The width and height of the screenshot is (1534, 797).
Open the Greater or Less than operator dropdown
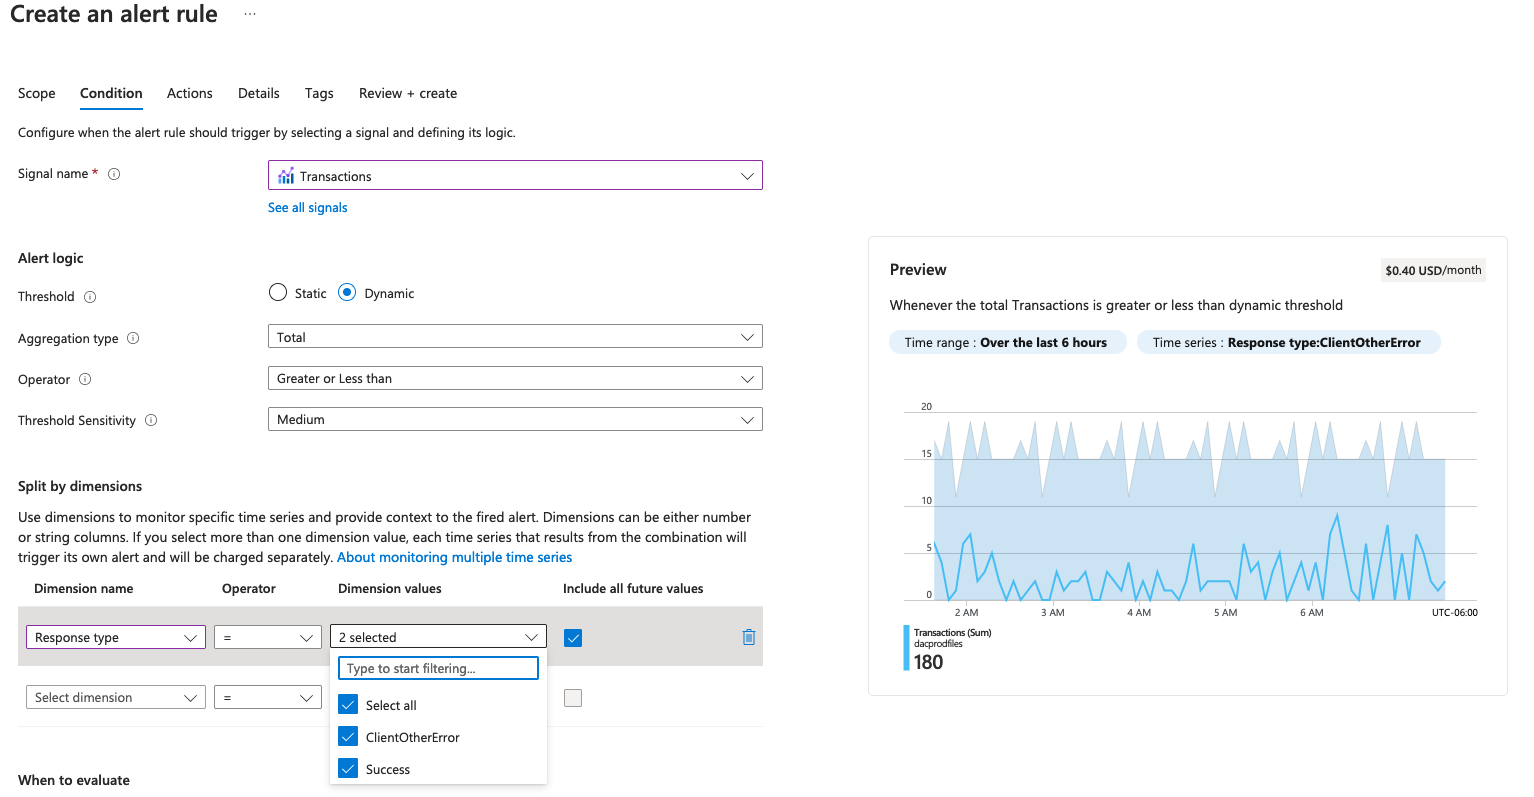(515, 378)
